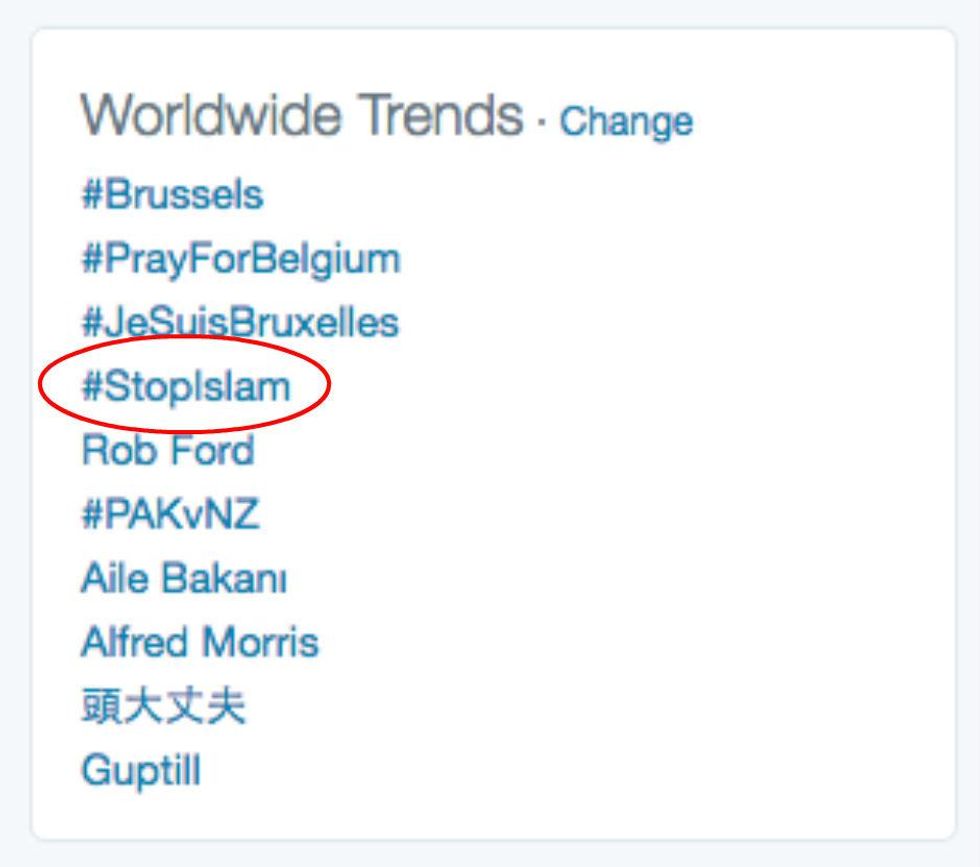Click the word Worldwide in the heading
This screenshot has width=980, height=867.
click(211, 115)
